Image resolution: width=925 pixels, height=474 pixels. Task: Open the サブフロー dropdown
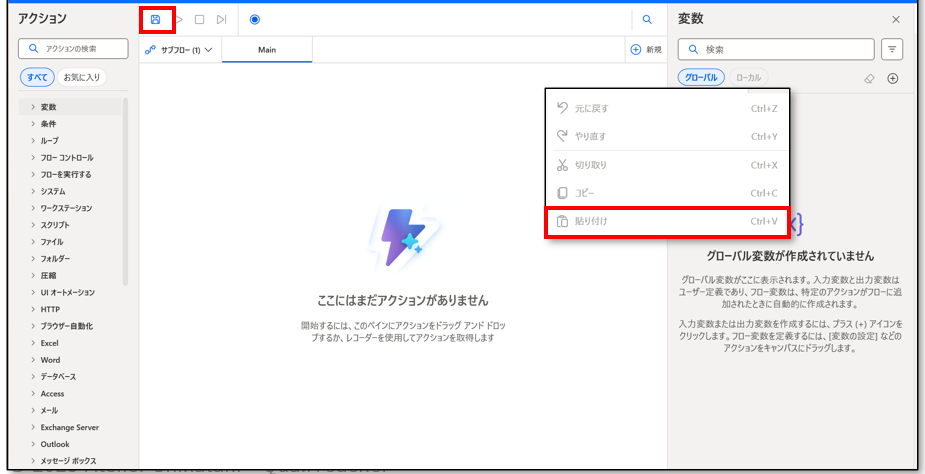(x=180, y=49)
